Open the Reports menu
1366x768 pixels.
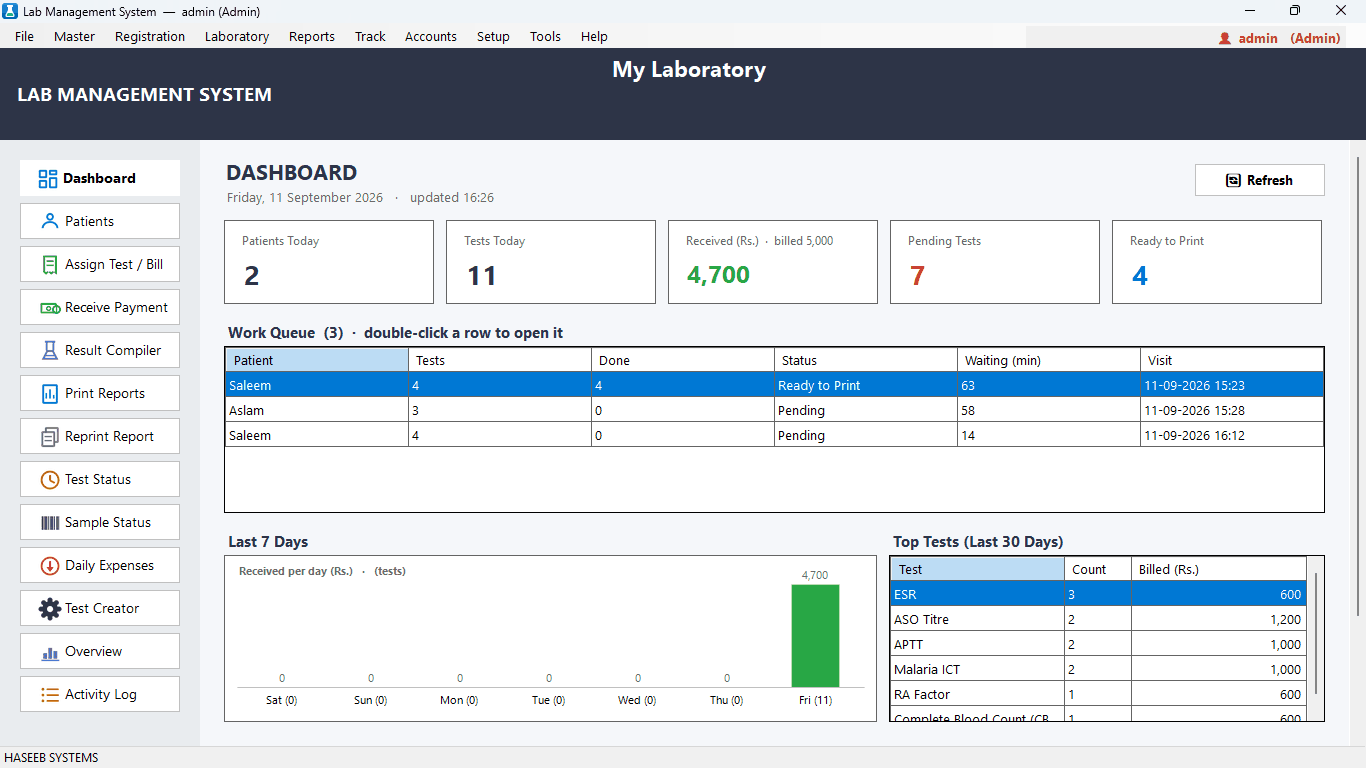(x=312, y=36)
